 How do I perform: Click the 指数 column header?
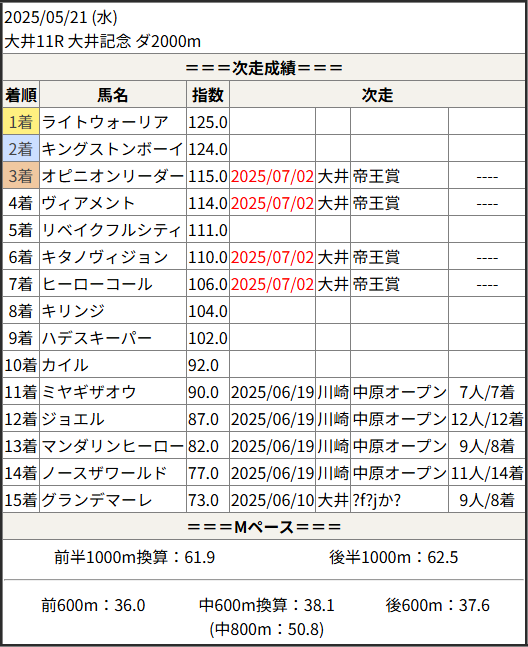[x=208, y=95]
